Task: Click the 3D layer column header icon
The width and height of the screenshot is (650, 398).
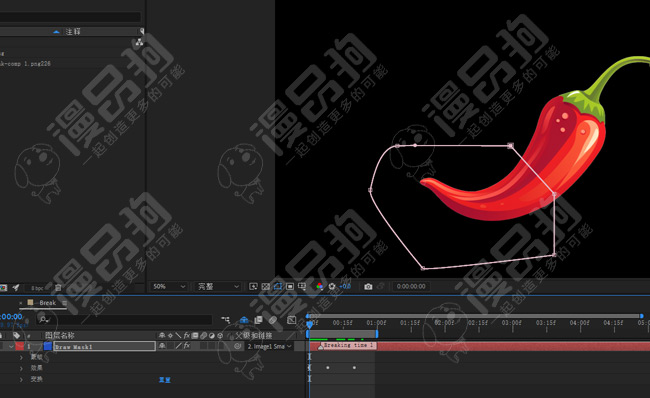Action: coord(220,335)
